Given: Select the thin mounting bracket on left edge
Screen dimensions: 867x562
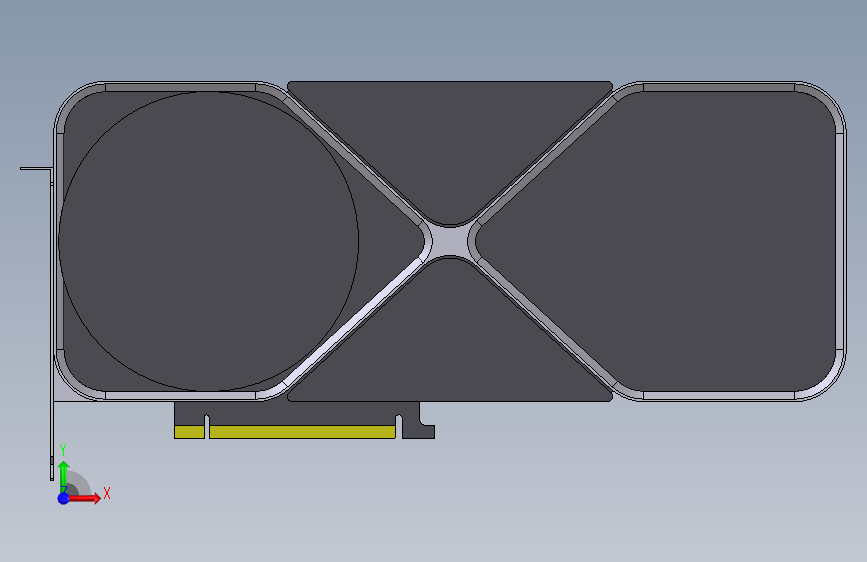Looking at the screenshot, I should (x=50, y=326).
